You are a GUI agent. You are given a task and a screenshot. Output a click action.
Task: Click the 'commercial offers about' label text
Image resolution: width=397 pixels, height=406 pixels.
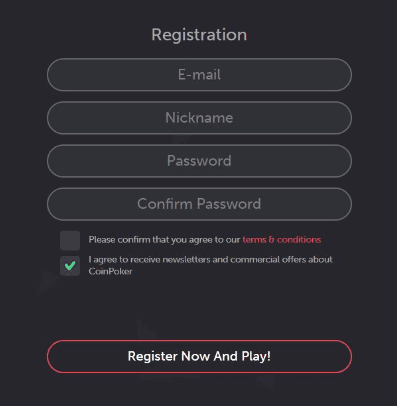(281, 259)
